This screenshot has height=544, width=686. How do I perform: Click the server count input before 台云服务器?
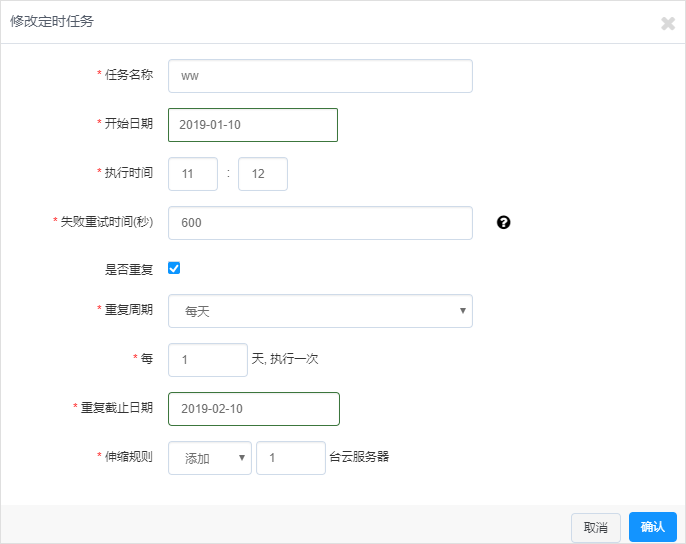(x=290, y=458)
